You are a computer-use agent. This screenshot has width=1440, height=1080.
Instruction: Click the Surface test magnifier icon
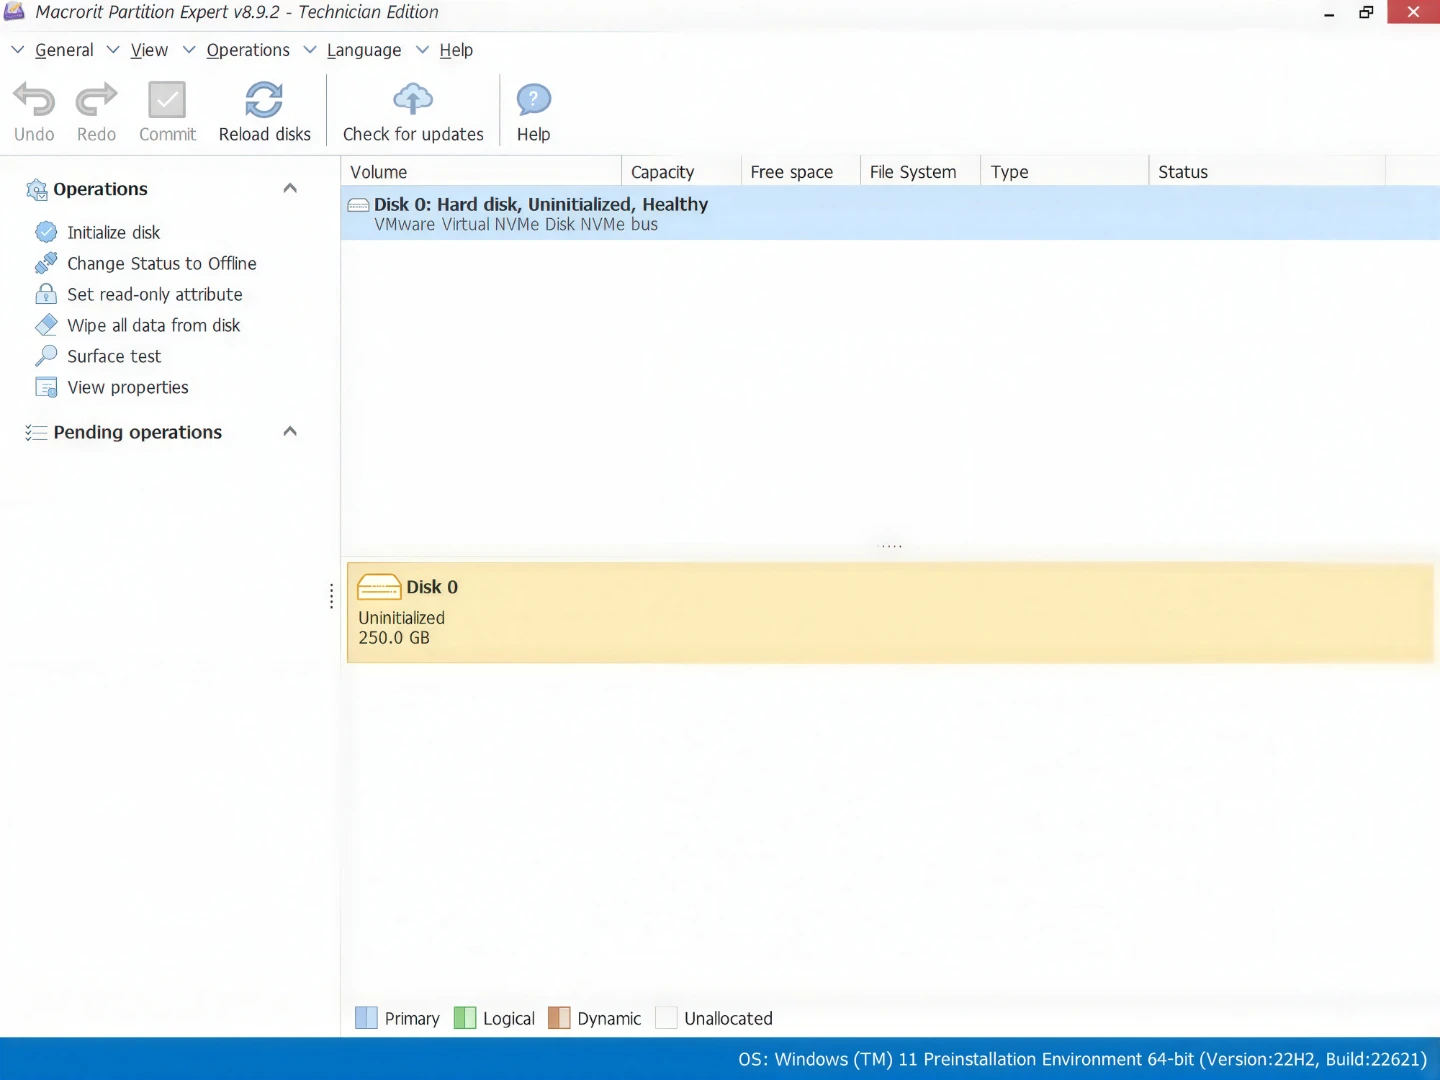pyautogui.click(x=46, y=356)
